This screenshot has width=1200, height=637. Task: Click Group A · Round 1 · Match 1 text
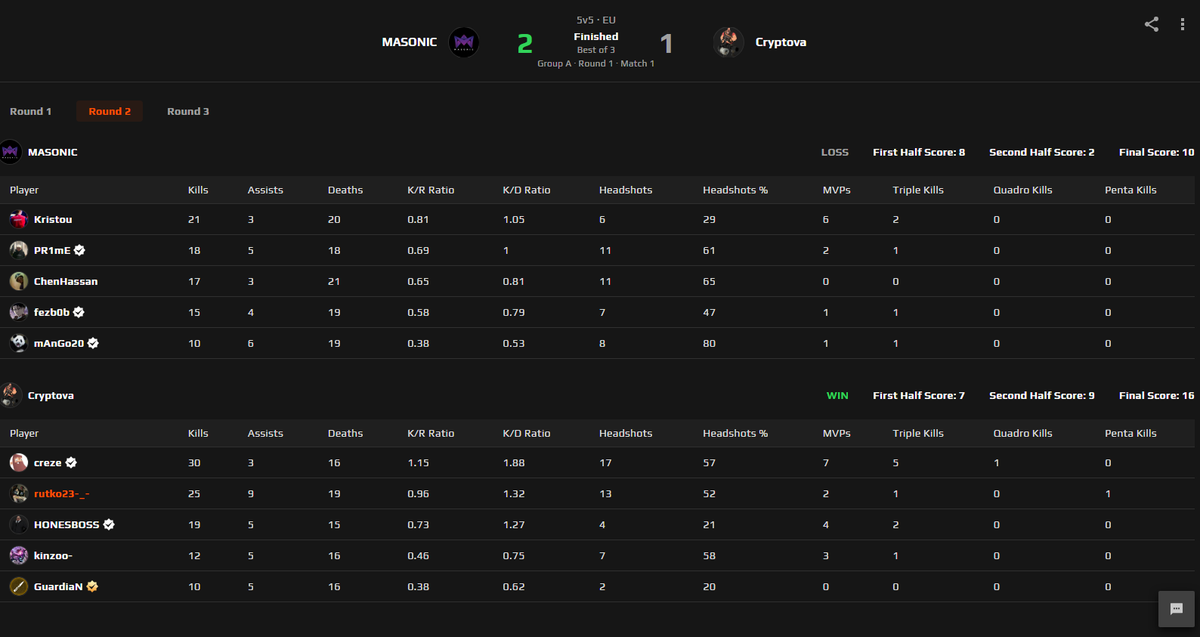pyautogui.click(x=596, y=63)
